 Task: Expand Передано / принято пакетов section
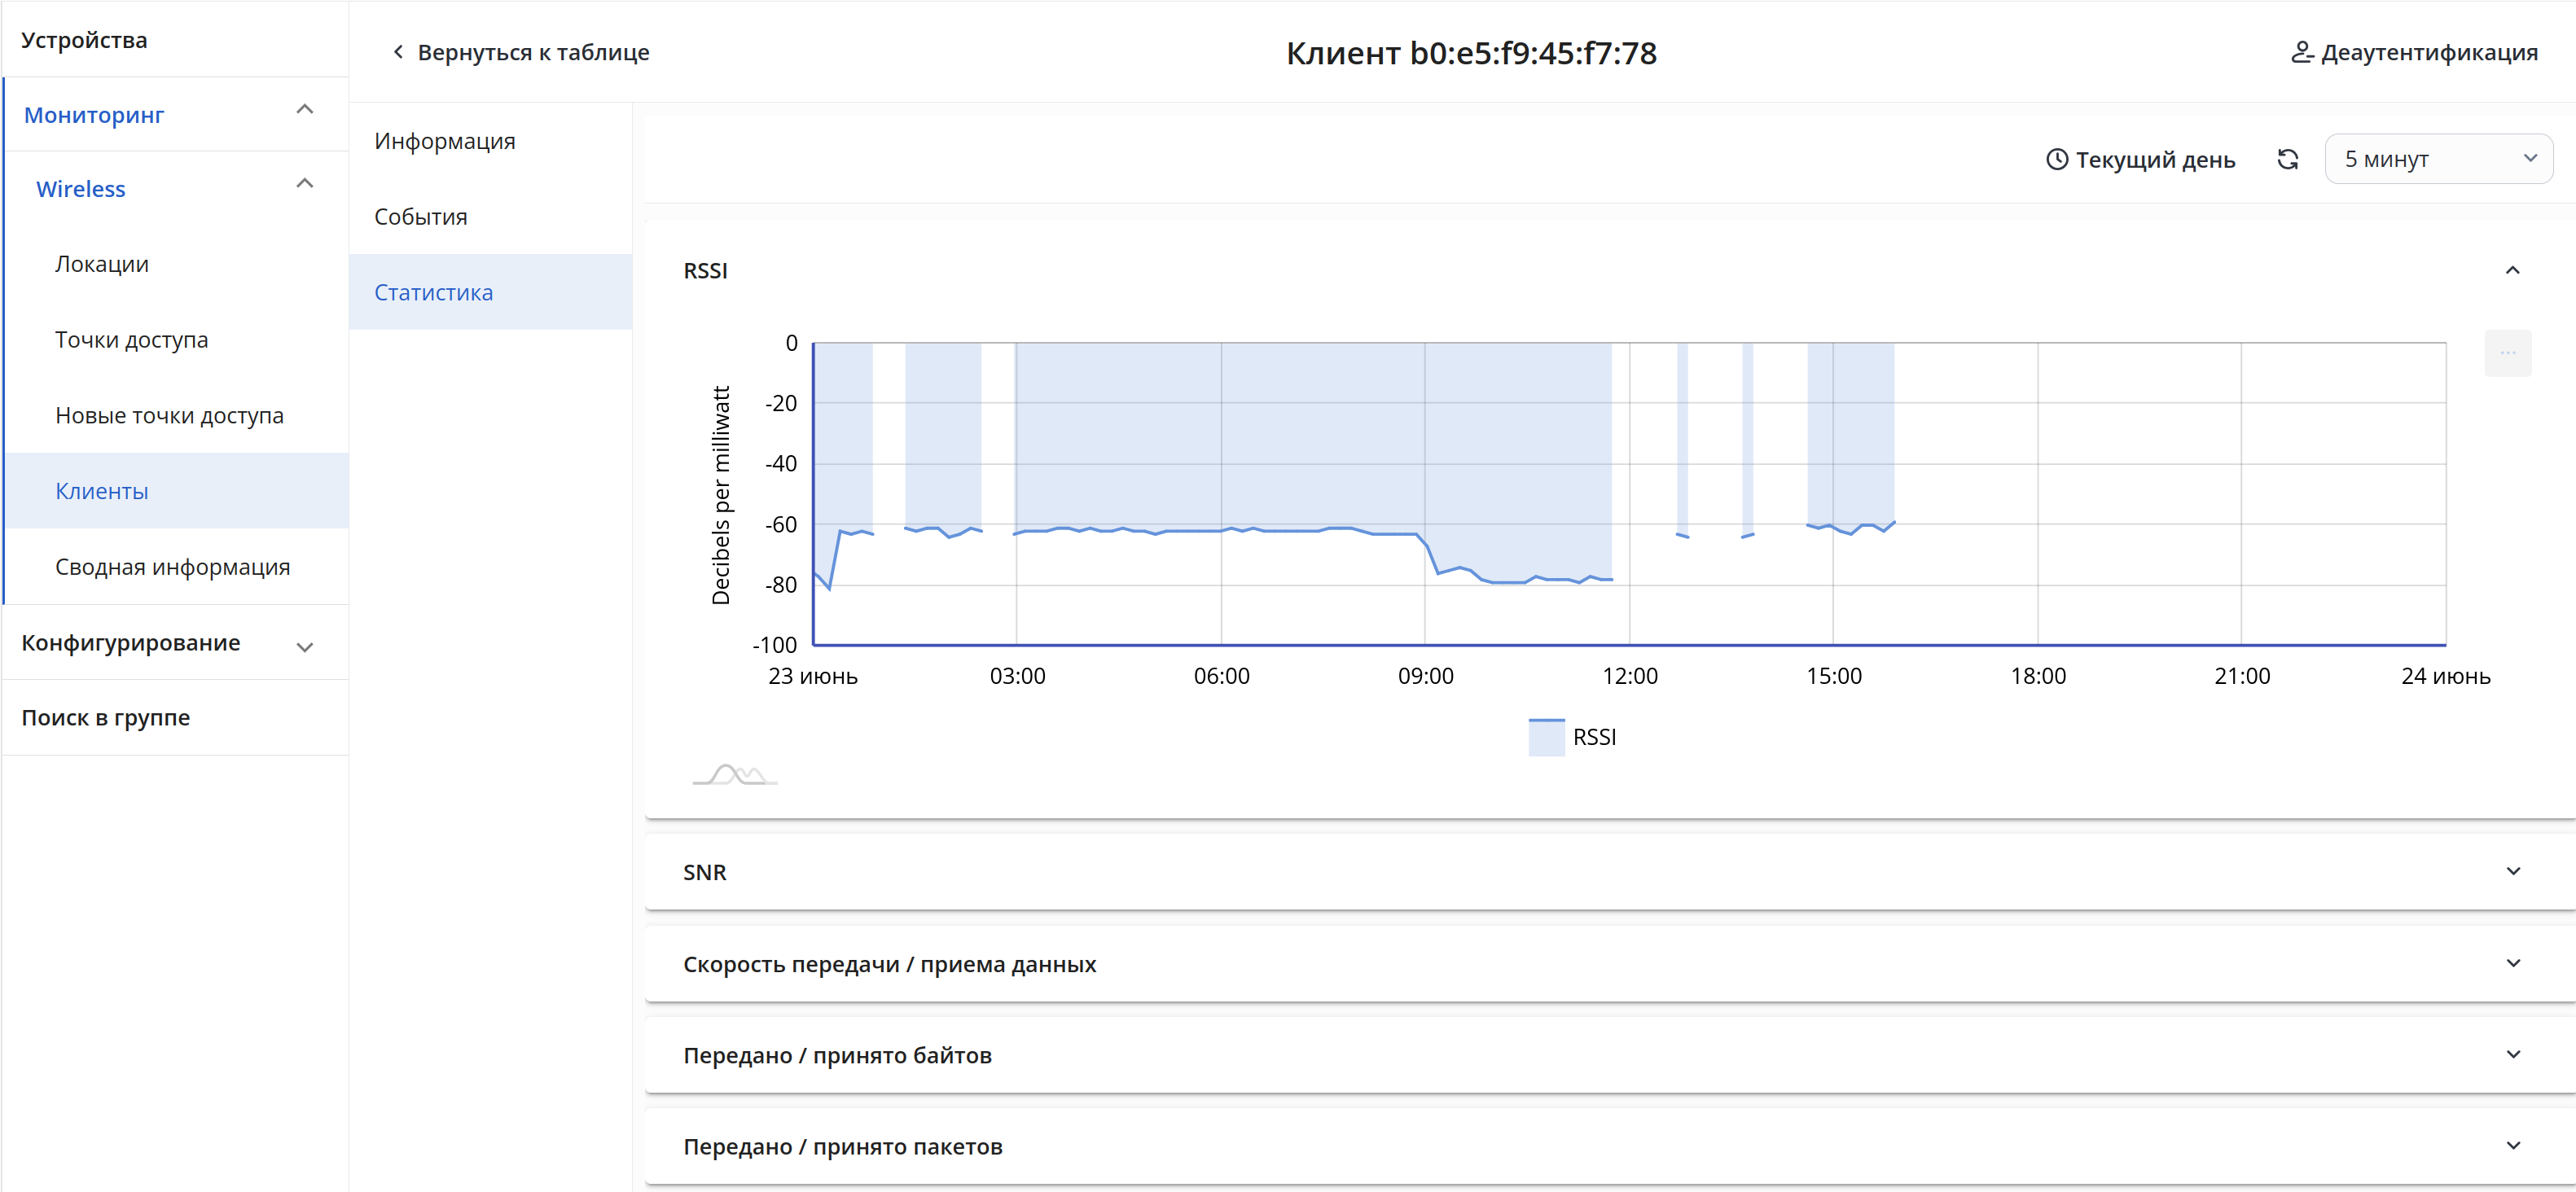[2512, 1146]
